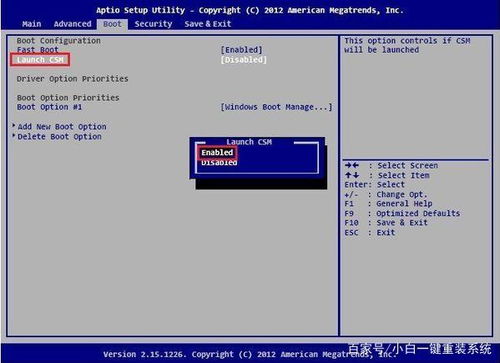
Task: Expand Delete Boot Option submenu
Action: click(59, 137)
